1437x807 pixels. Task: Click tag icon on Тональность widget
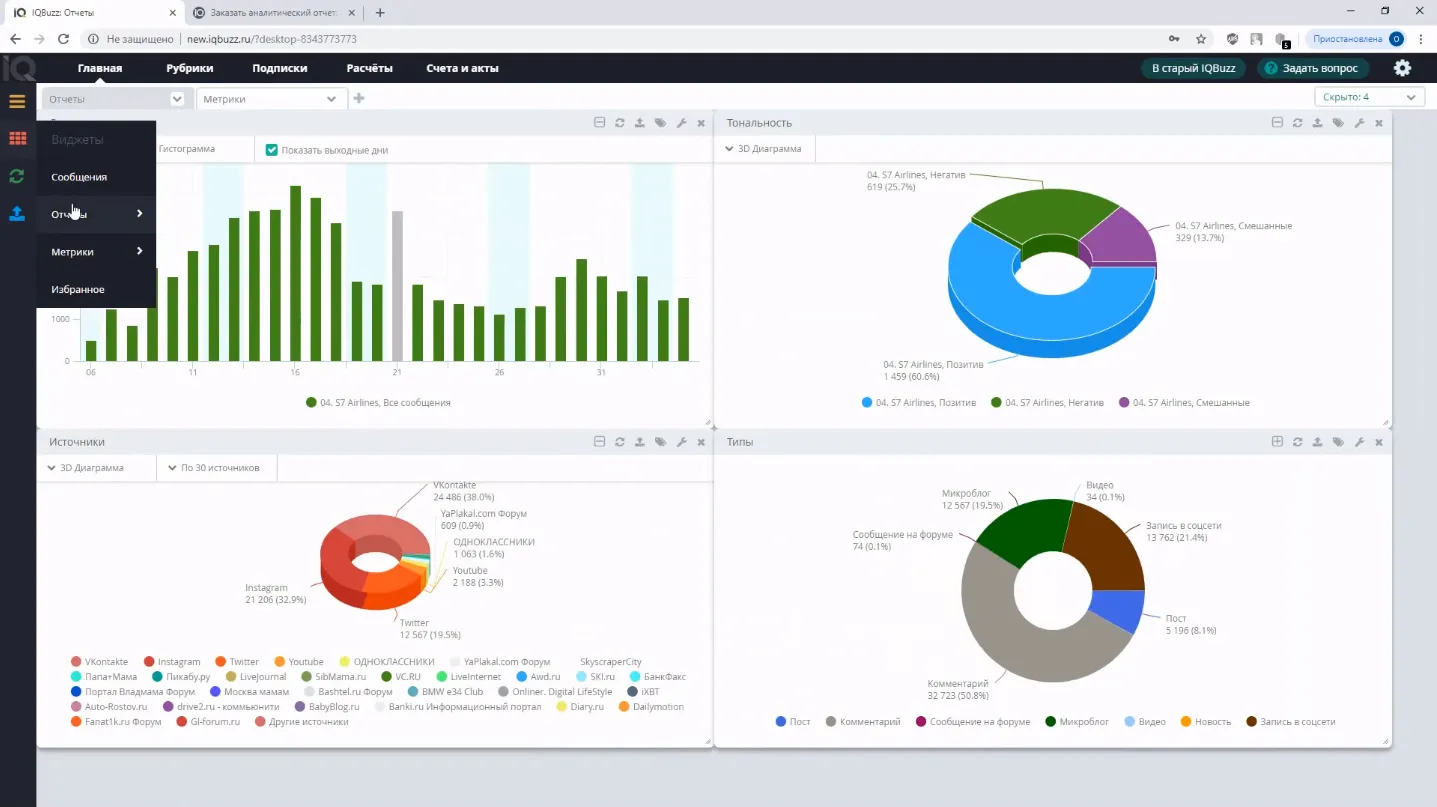point(1338,123)
